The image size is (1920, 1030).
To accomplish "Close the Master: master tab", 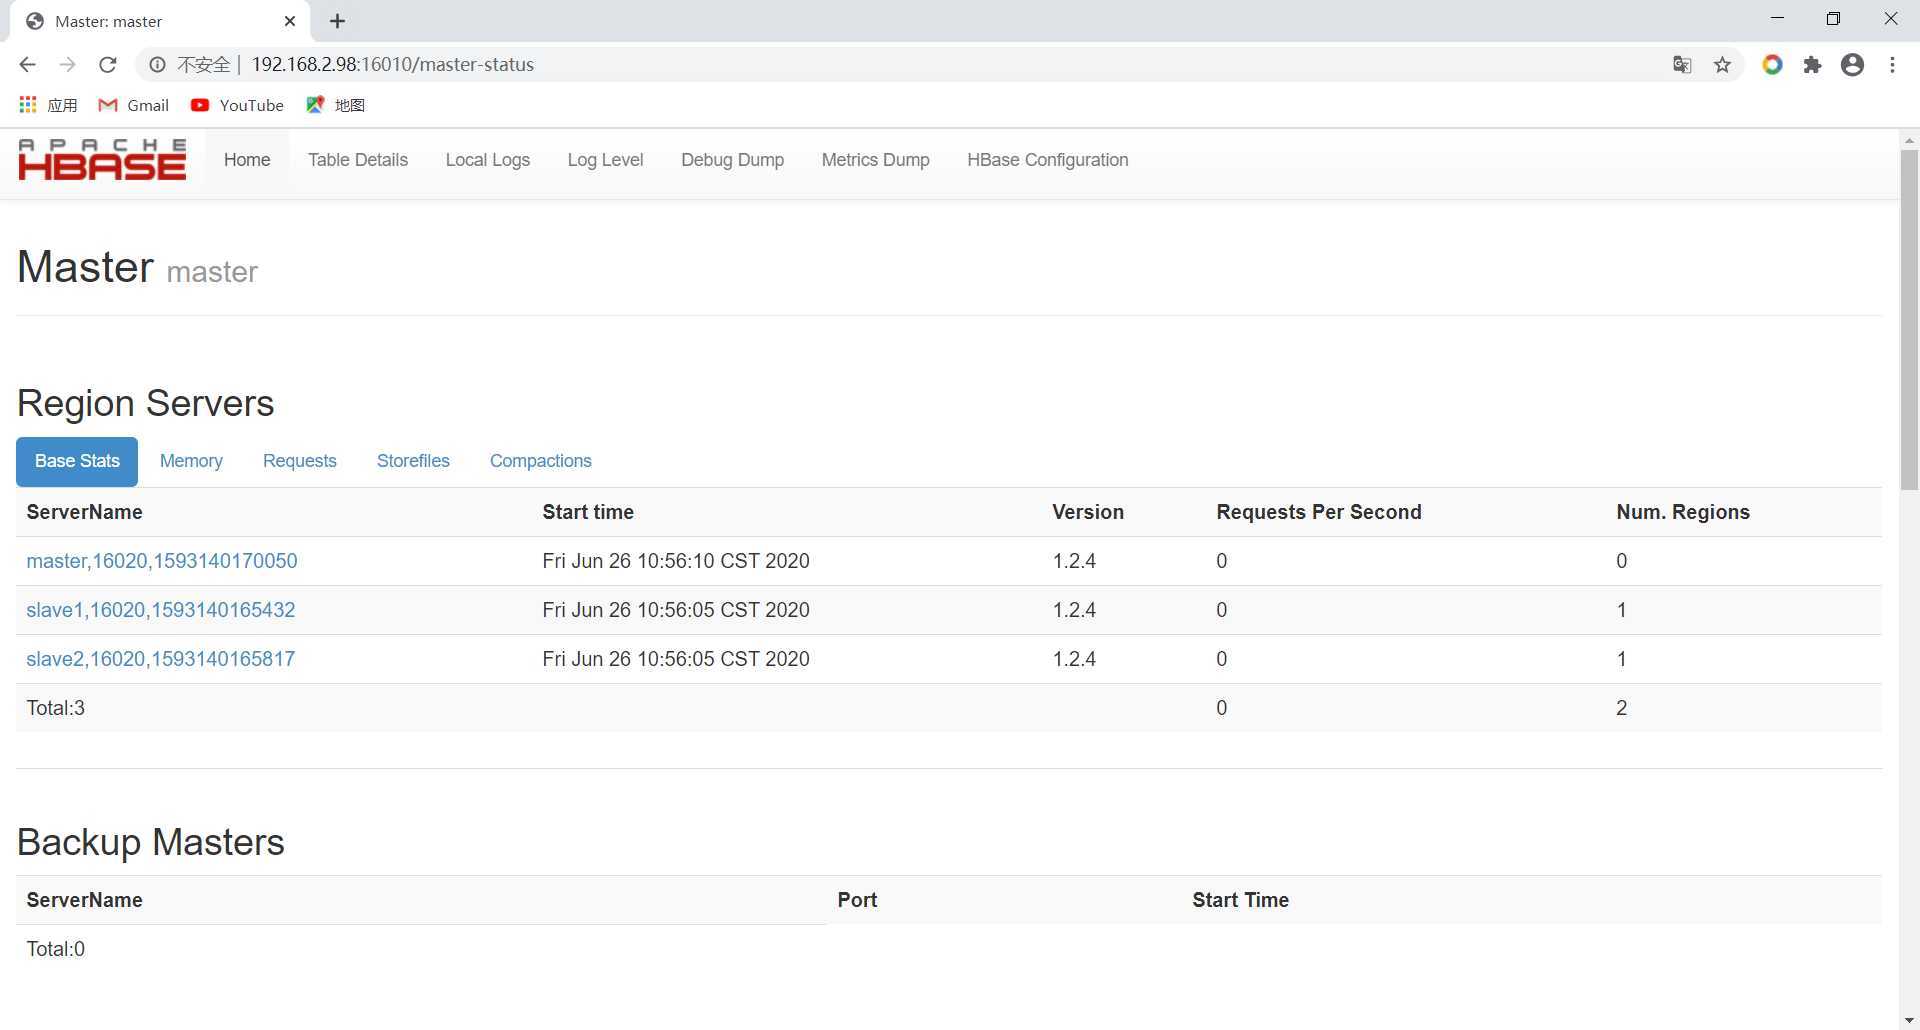I will (290, 21).
